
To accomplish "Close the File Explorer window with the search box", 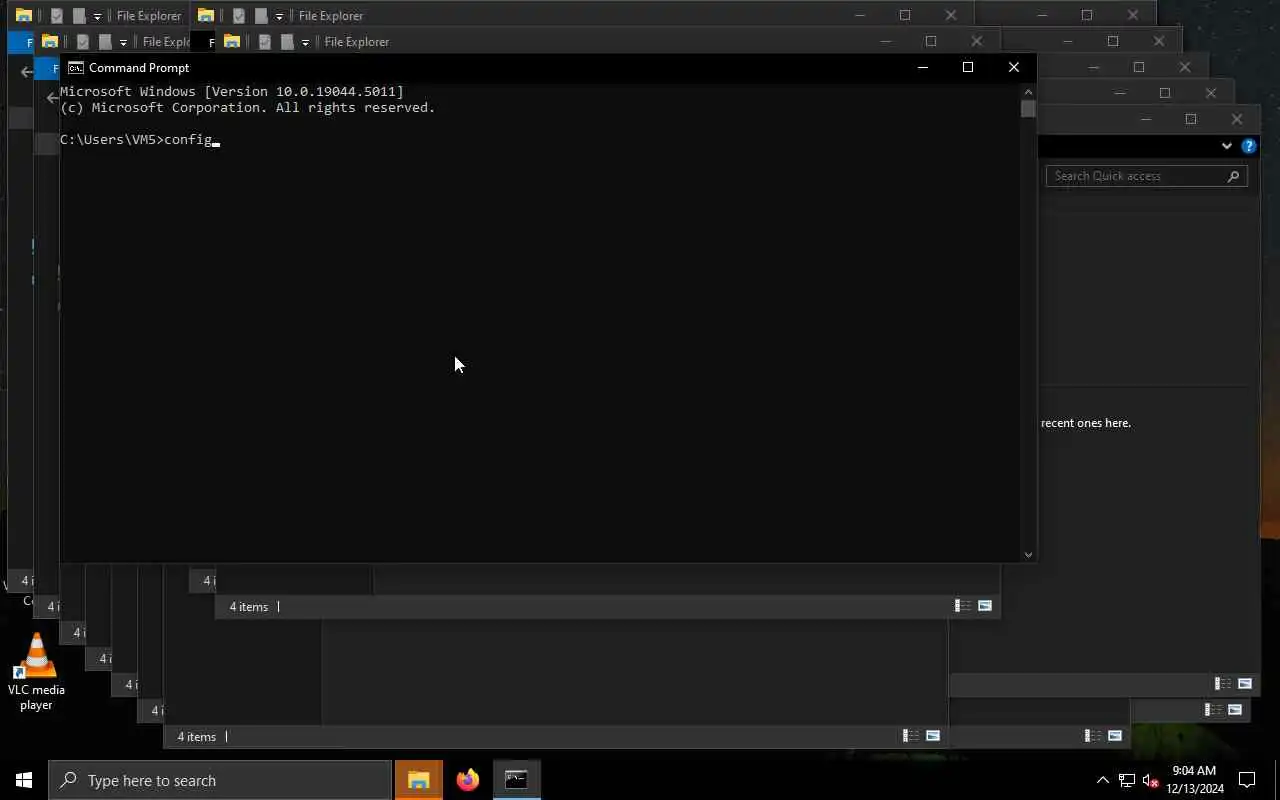I will (x=1237, y=119).
